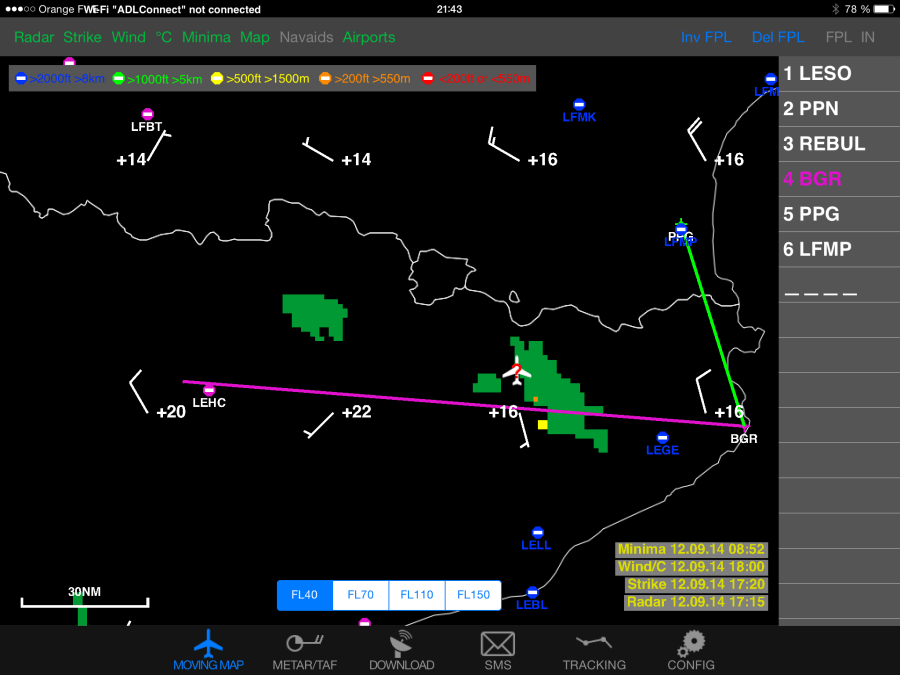Select the FL70 flight level

(x=360, y=595)
